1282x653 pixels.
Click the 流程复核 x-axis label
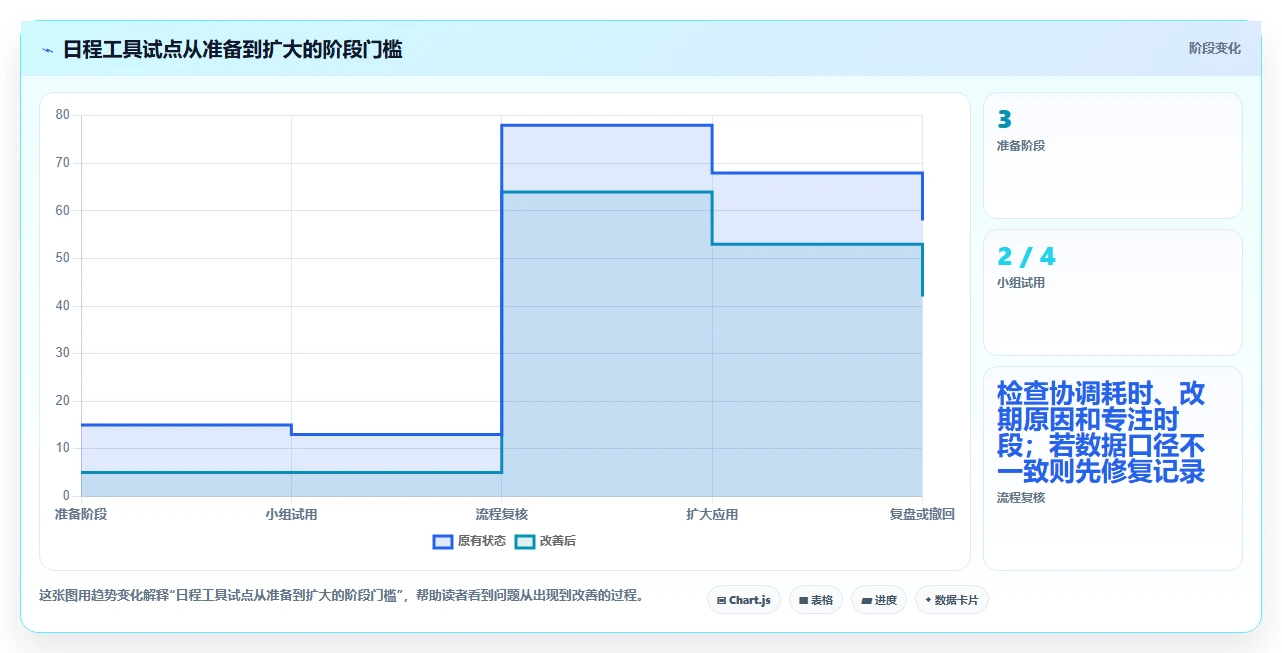click(502, 514)
